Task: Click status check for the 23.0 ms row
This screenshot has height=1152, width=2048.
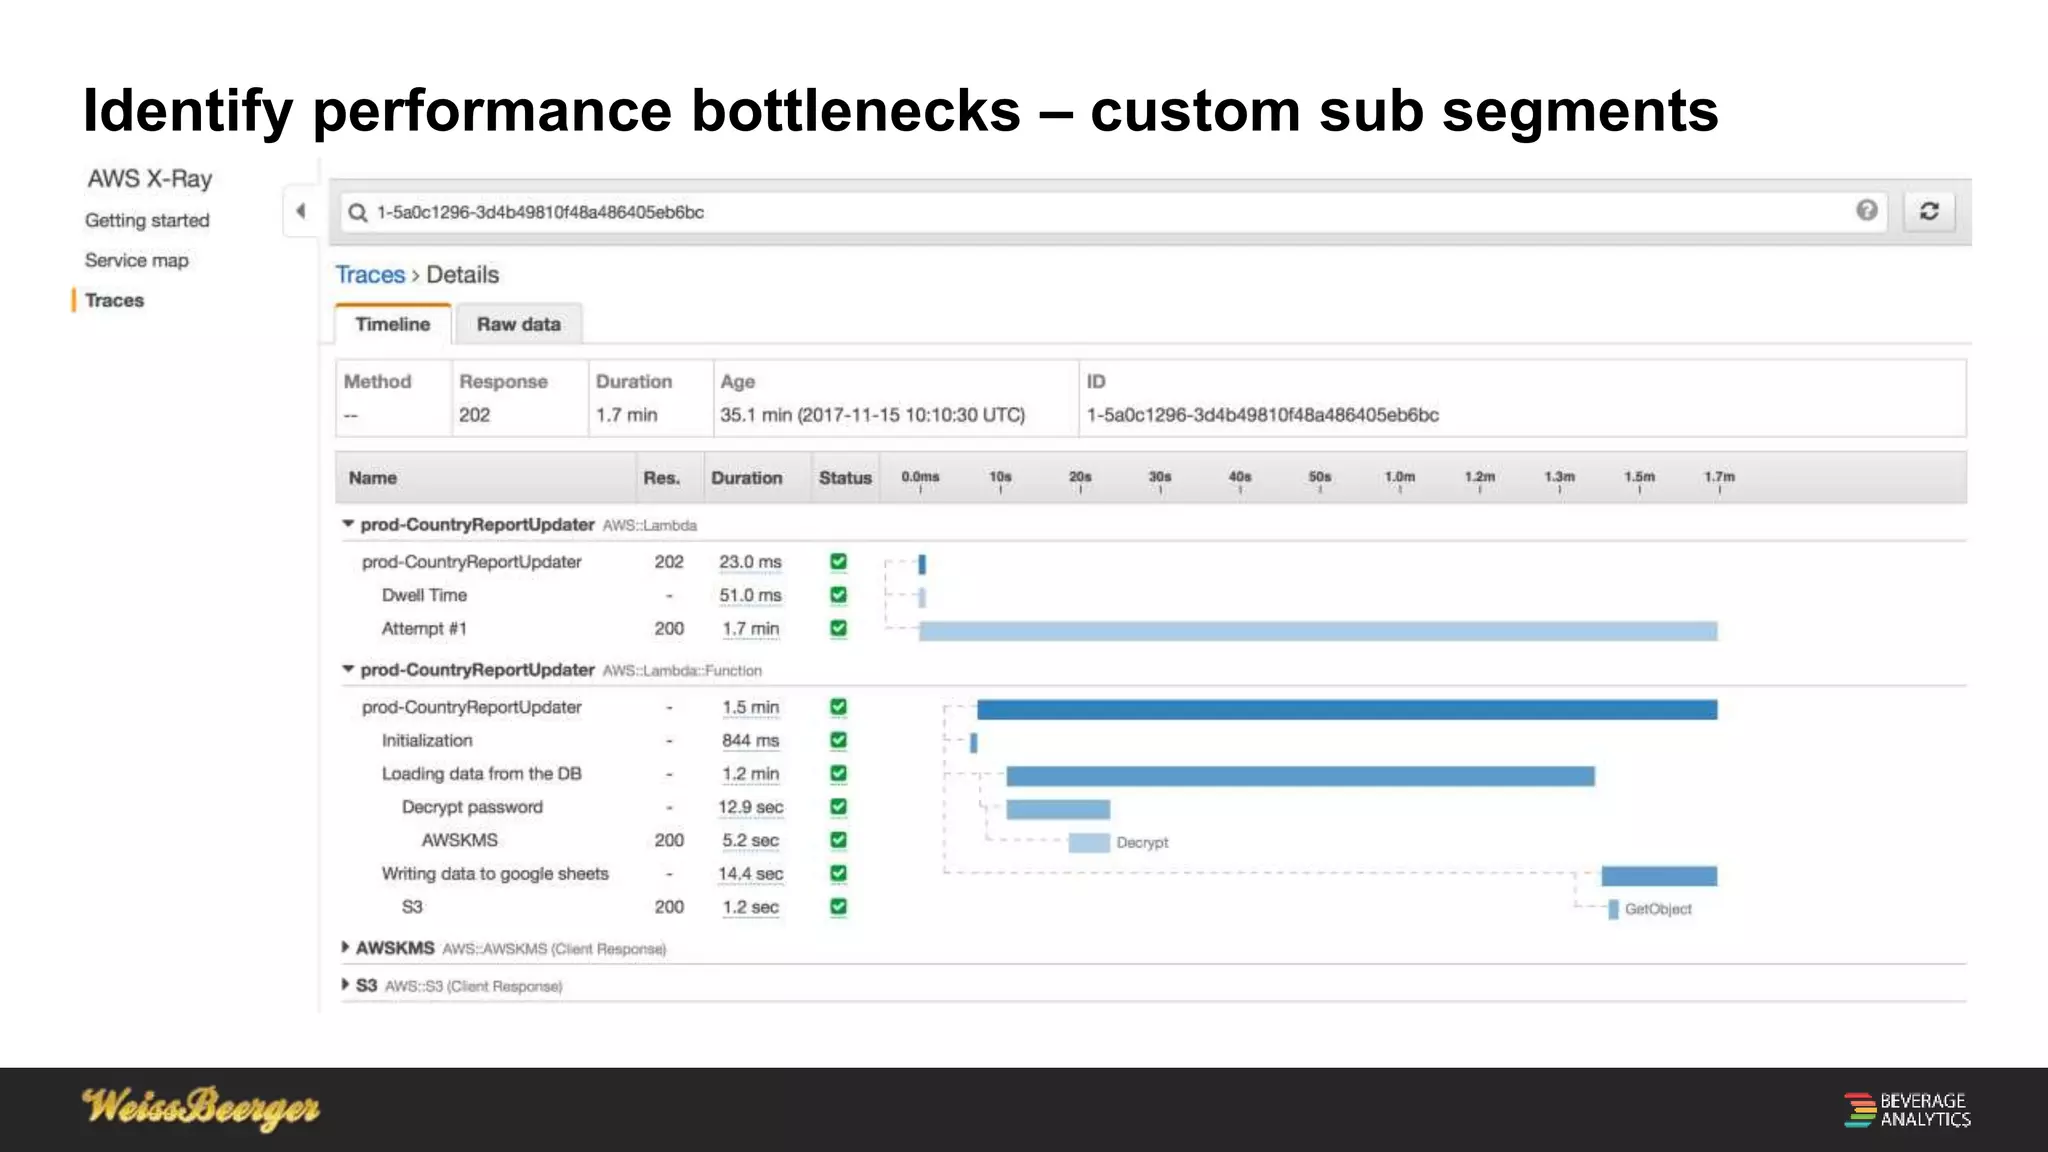Action: click(x=838, y=562)
